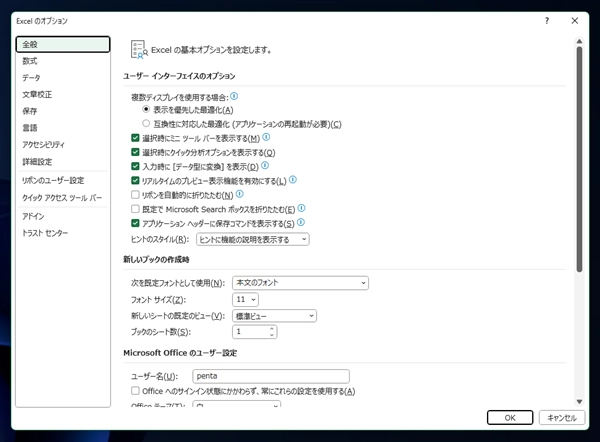Select 全般 category in sidebar
Screen dimensions: 600x442
63,44
